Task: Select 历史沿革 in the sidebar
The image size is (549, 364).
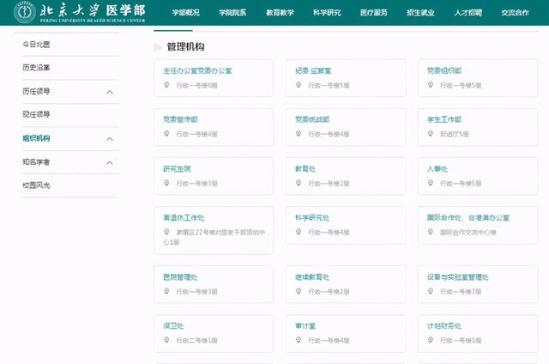Action: 36,67
